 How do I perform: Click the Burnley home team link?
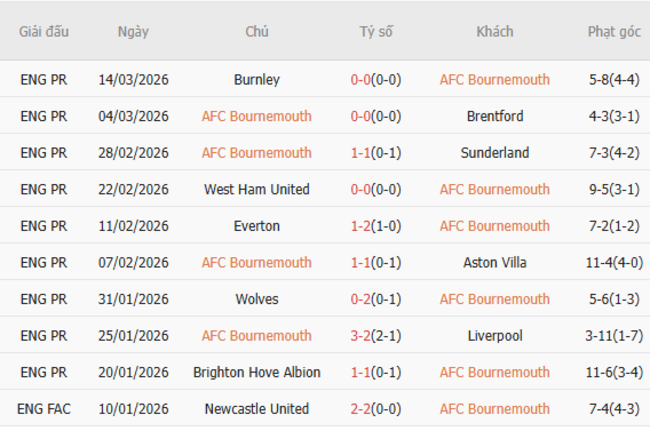coord(257,80)
